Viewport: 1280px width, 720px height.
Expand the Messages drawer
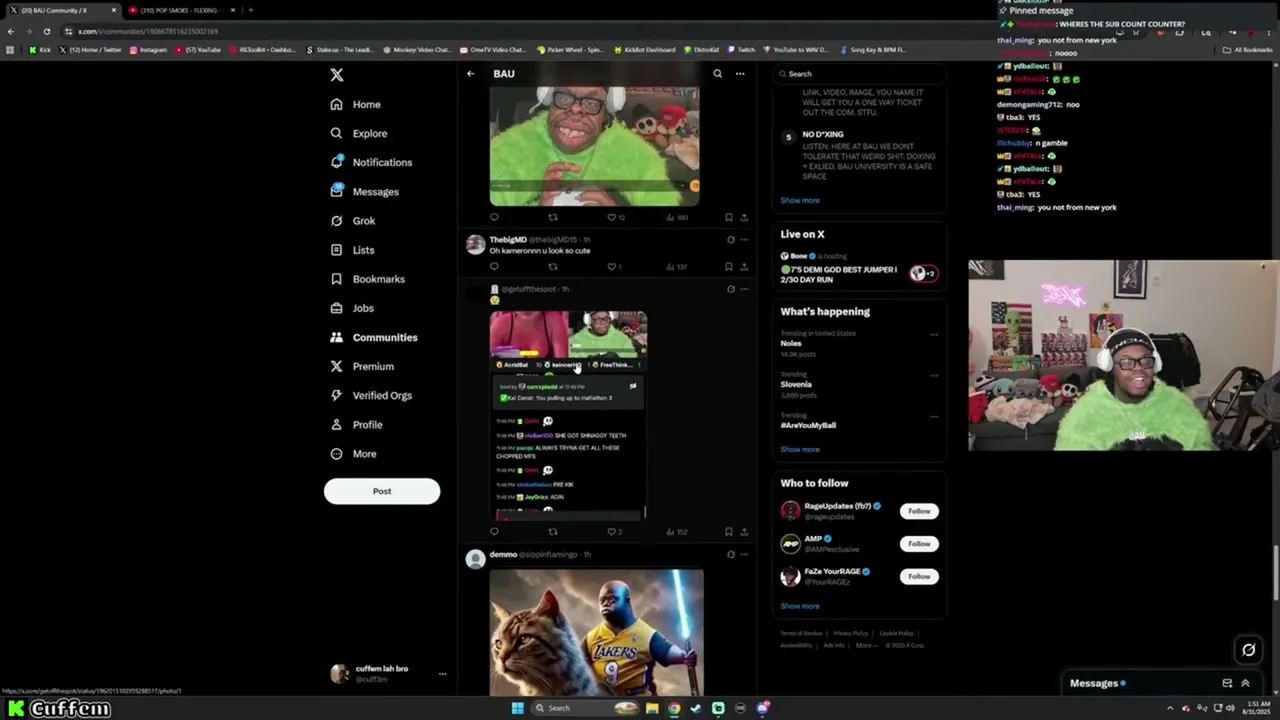[x=1245, y=683]
